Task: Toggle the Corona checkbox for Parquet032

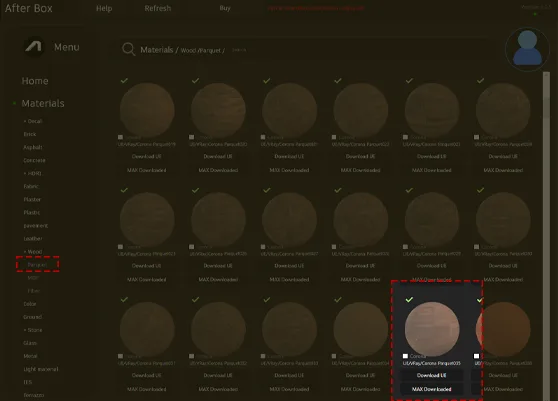Action: (x=191, y=356)
